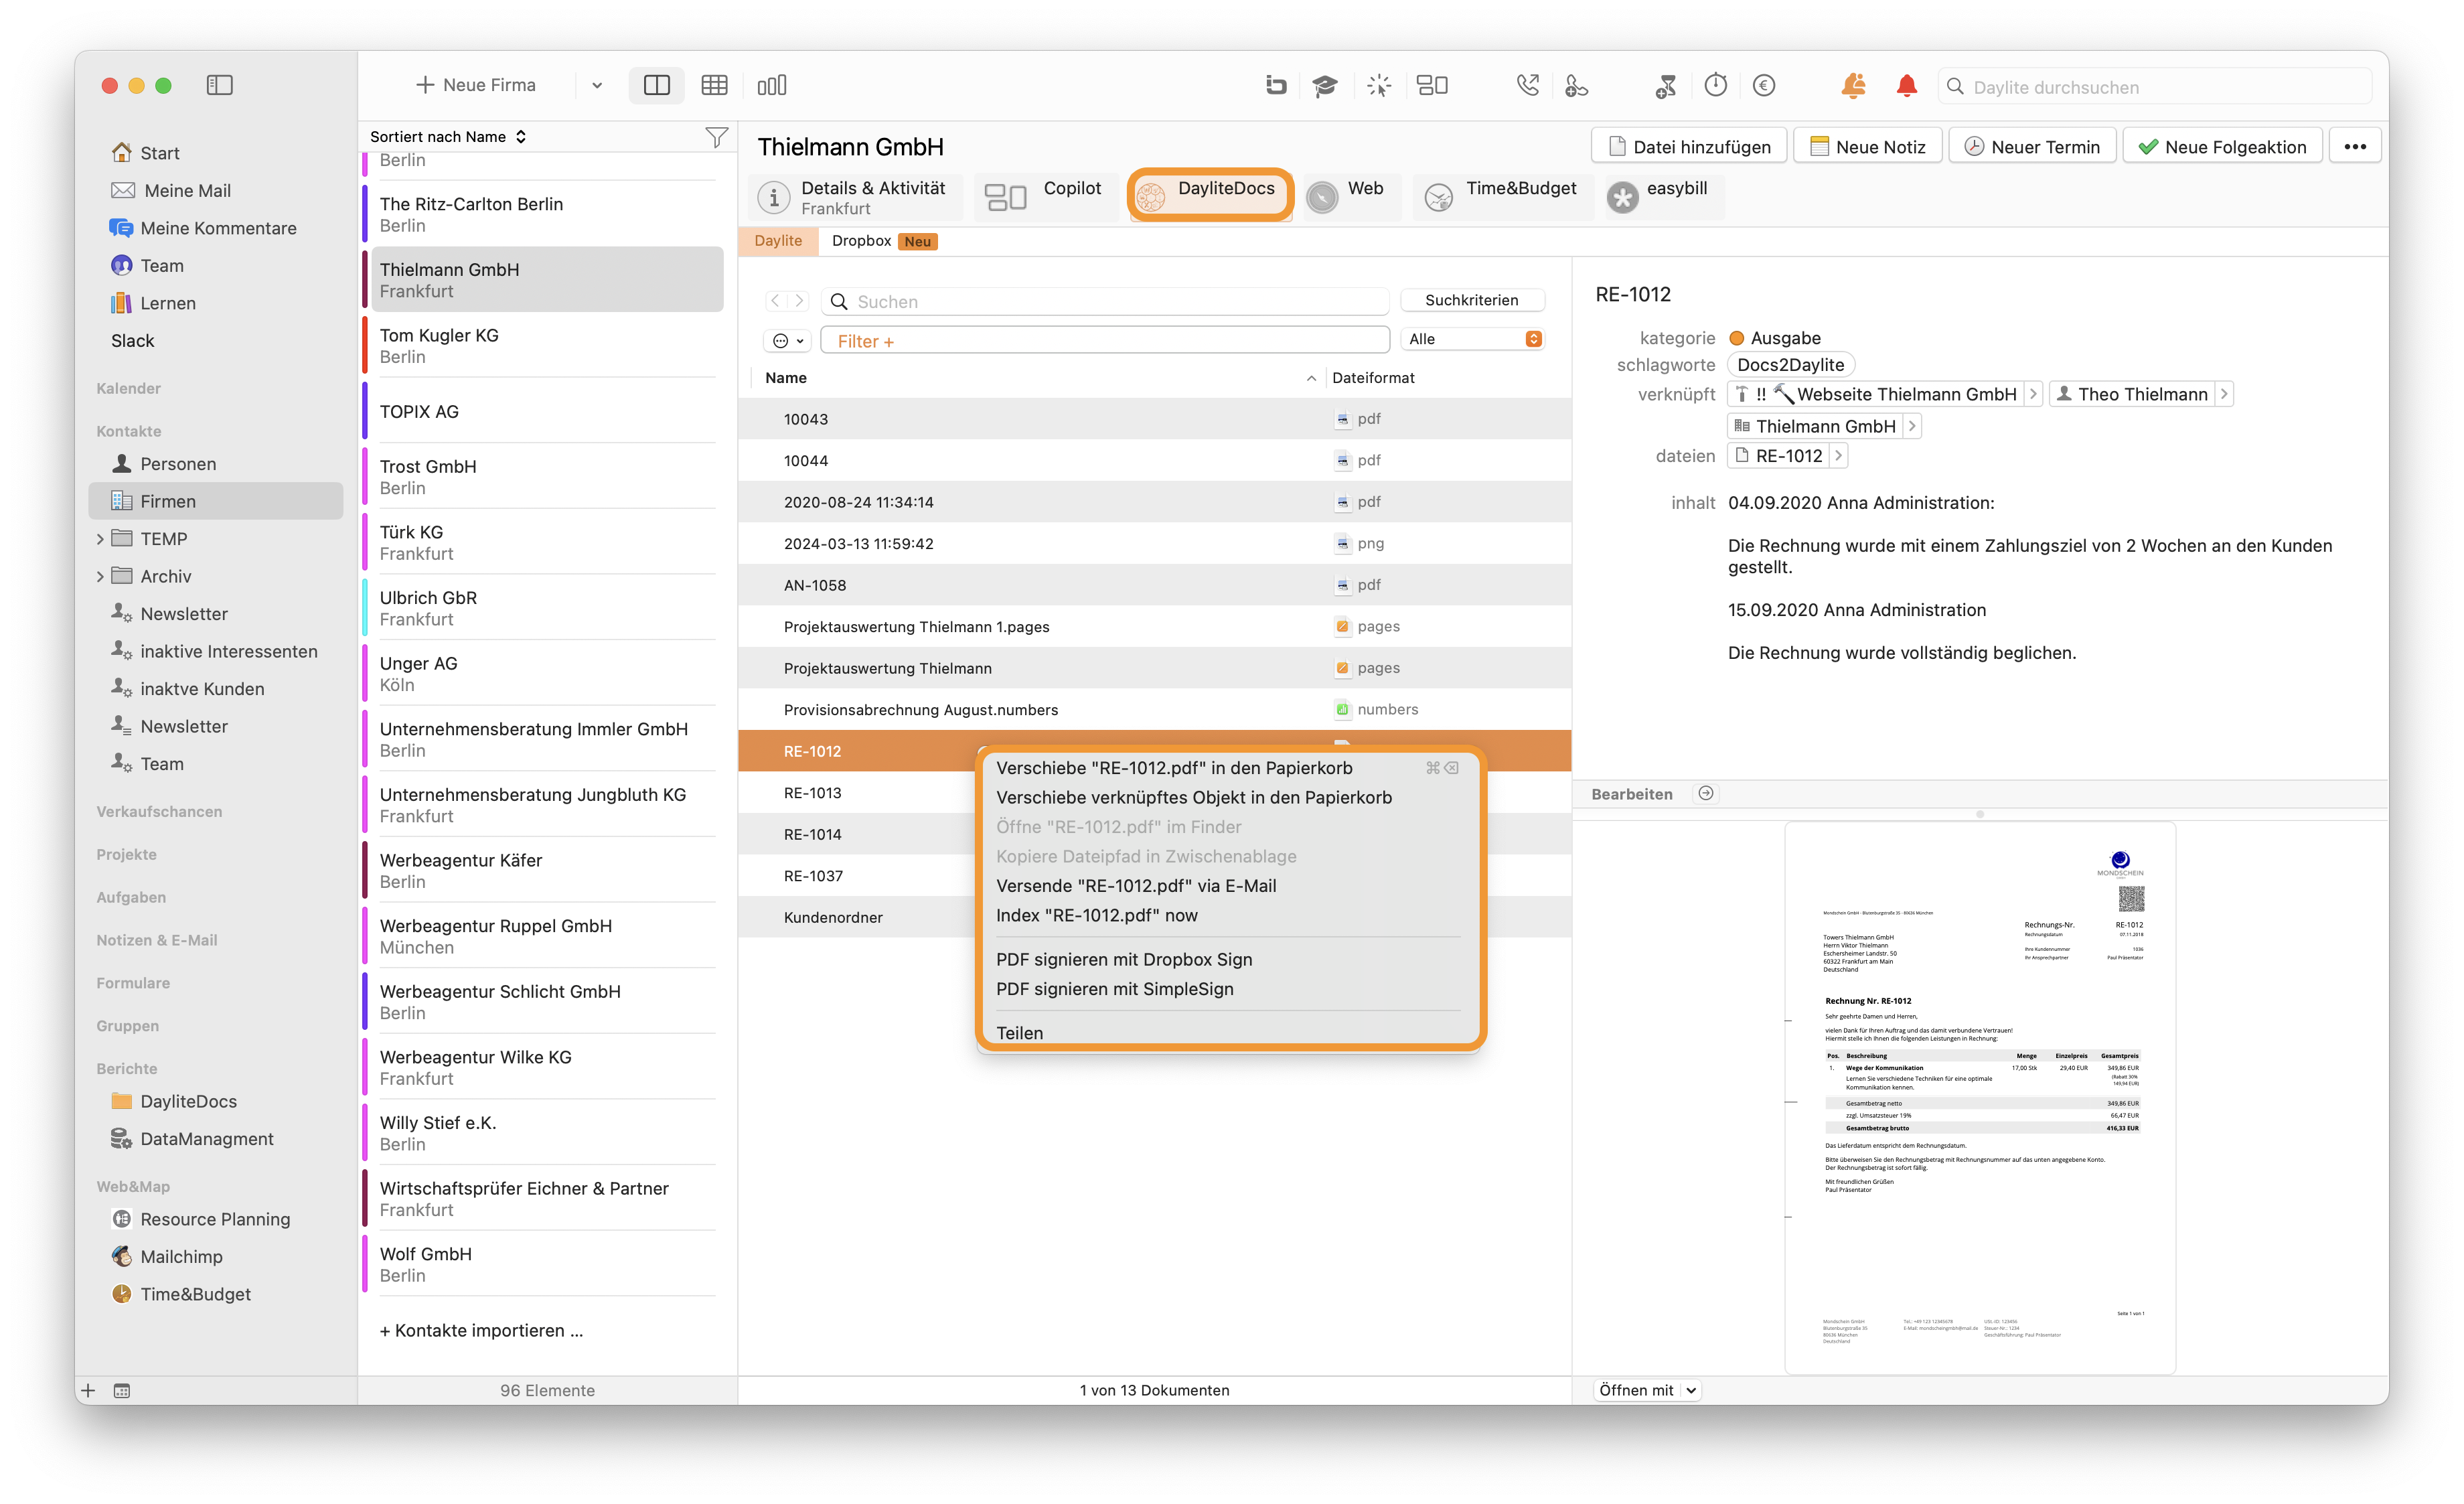The width and height of the screenshot is (2464, 1504).
Task: Open the Time&Budget tab
Action: point(1502,197)
